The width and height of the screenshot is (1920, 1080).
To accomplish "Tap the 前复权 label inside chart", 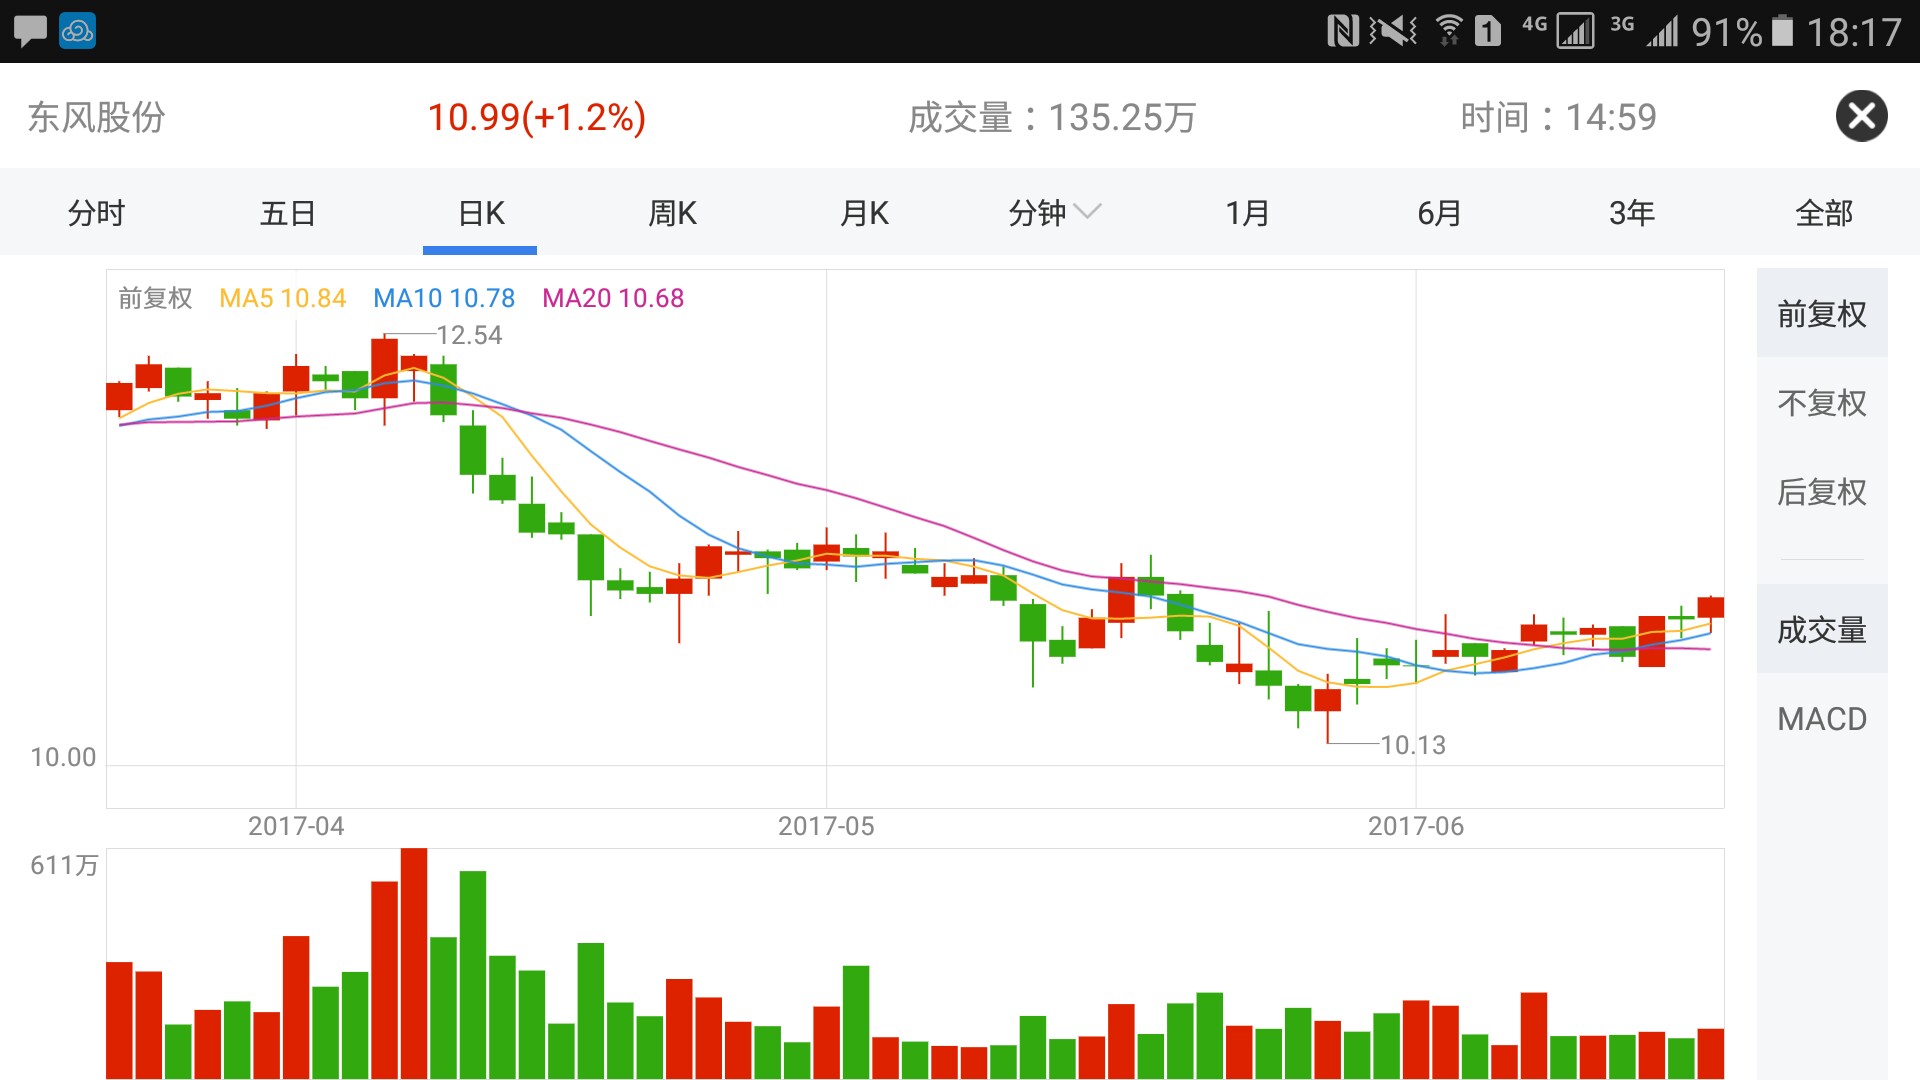I will pyautogui.click(x=155, y=298).
